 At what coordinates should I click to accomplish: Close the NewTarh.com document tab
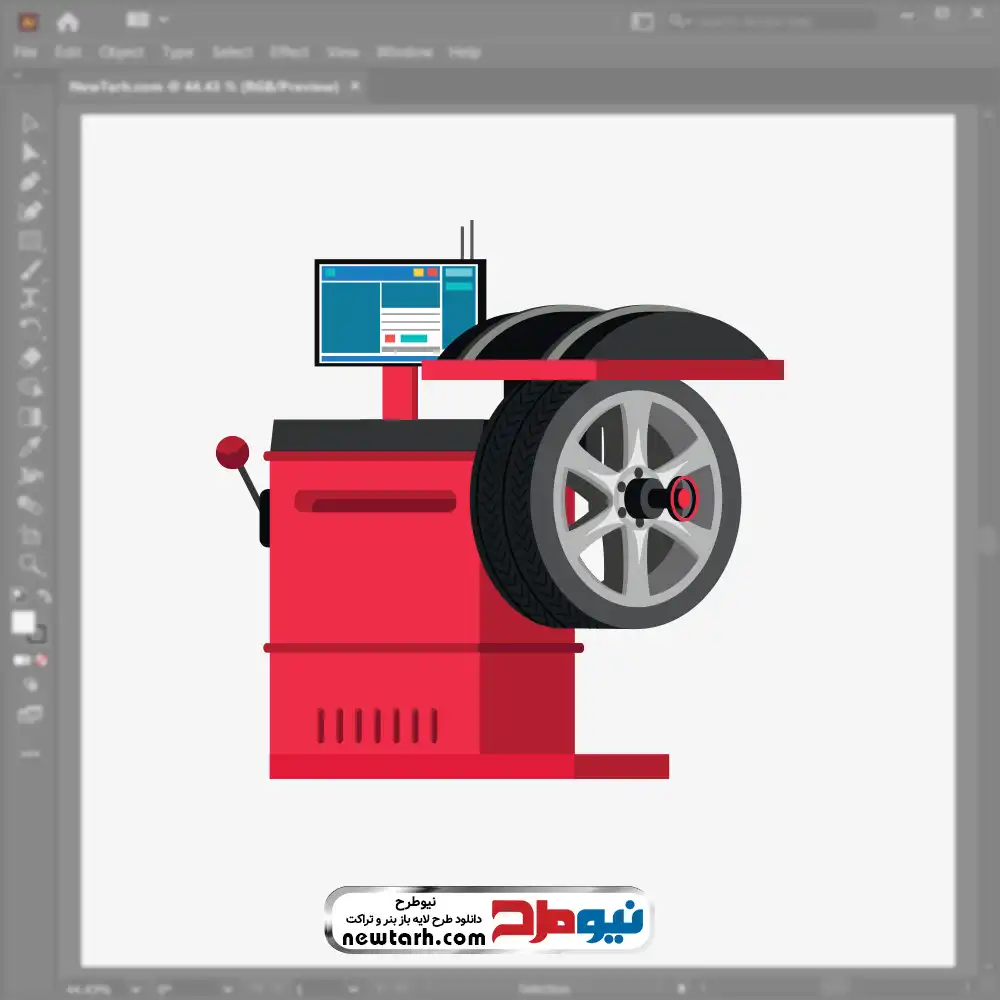(353, 87)
